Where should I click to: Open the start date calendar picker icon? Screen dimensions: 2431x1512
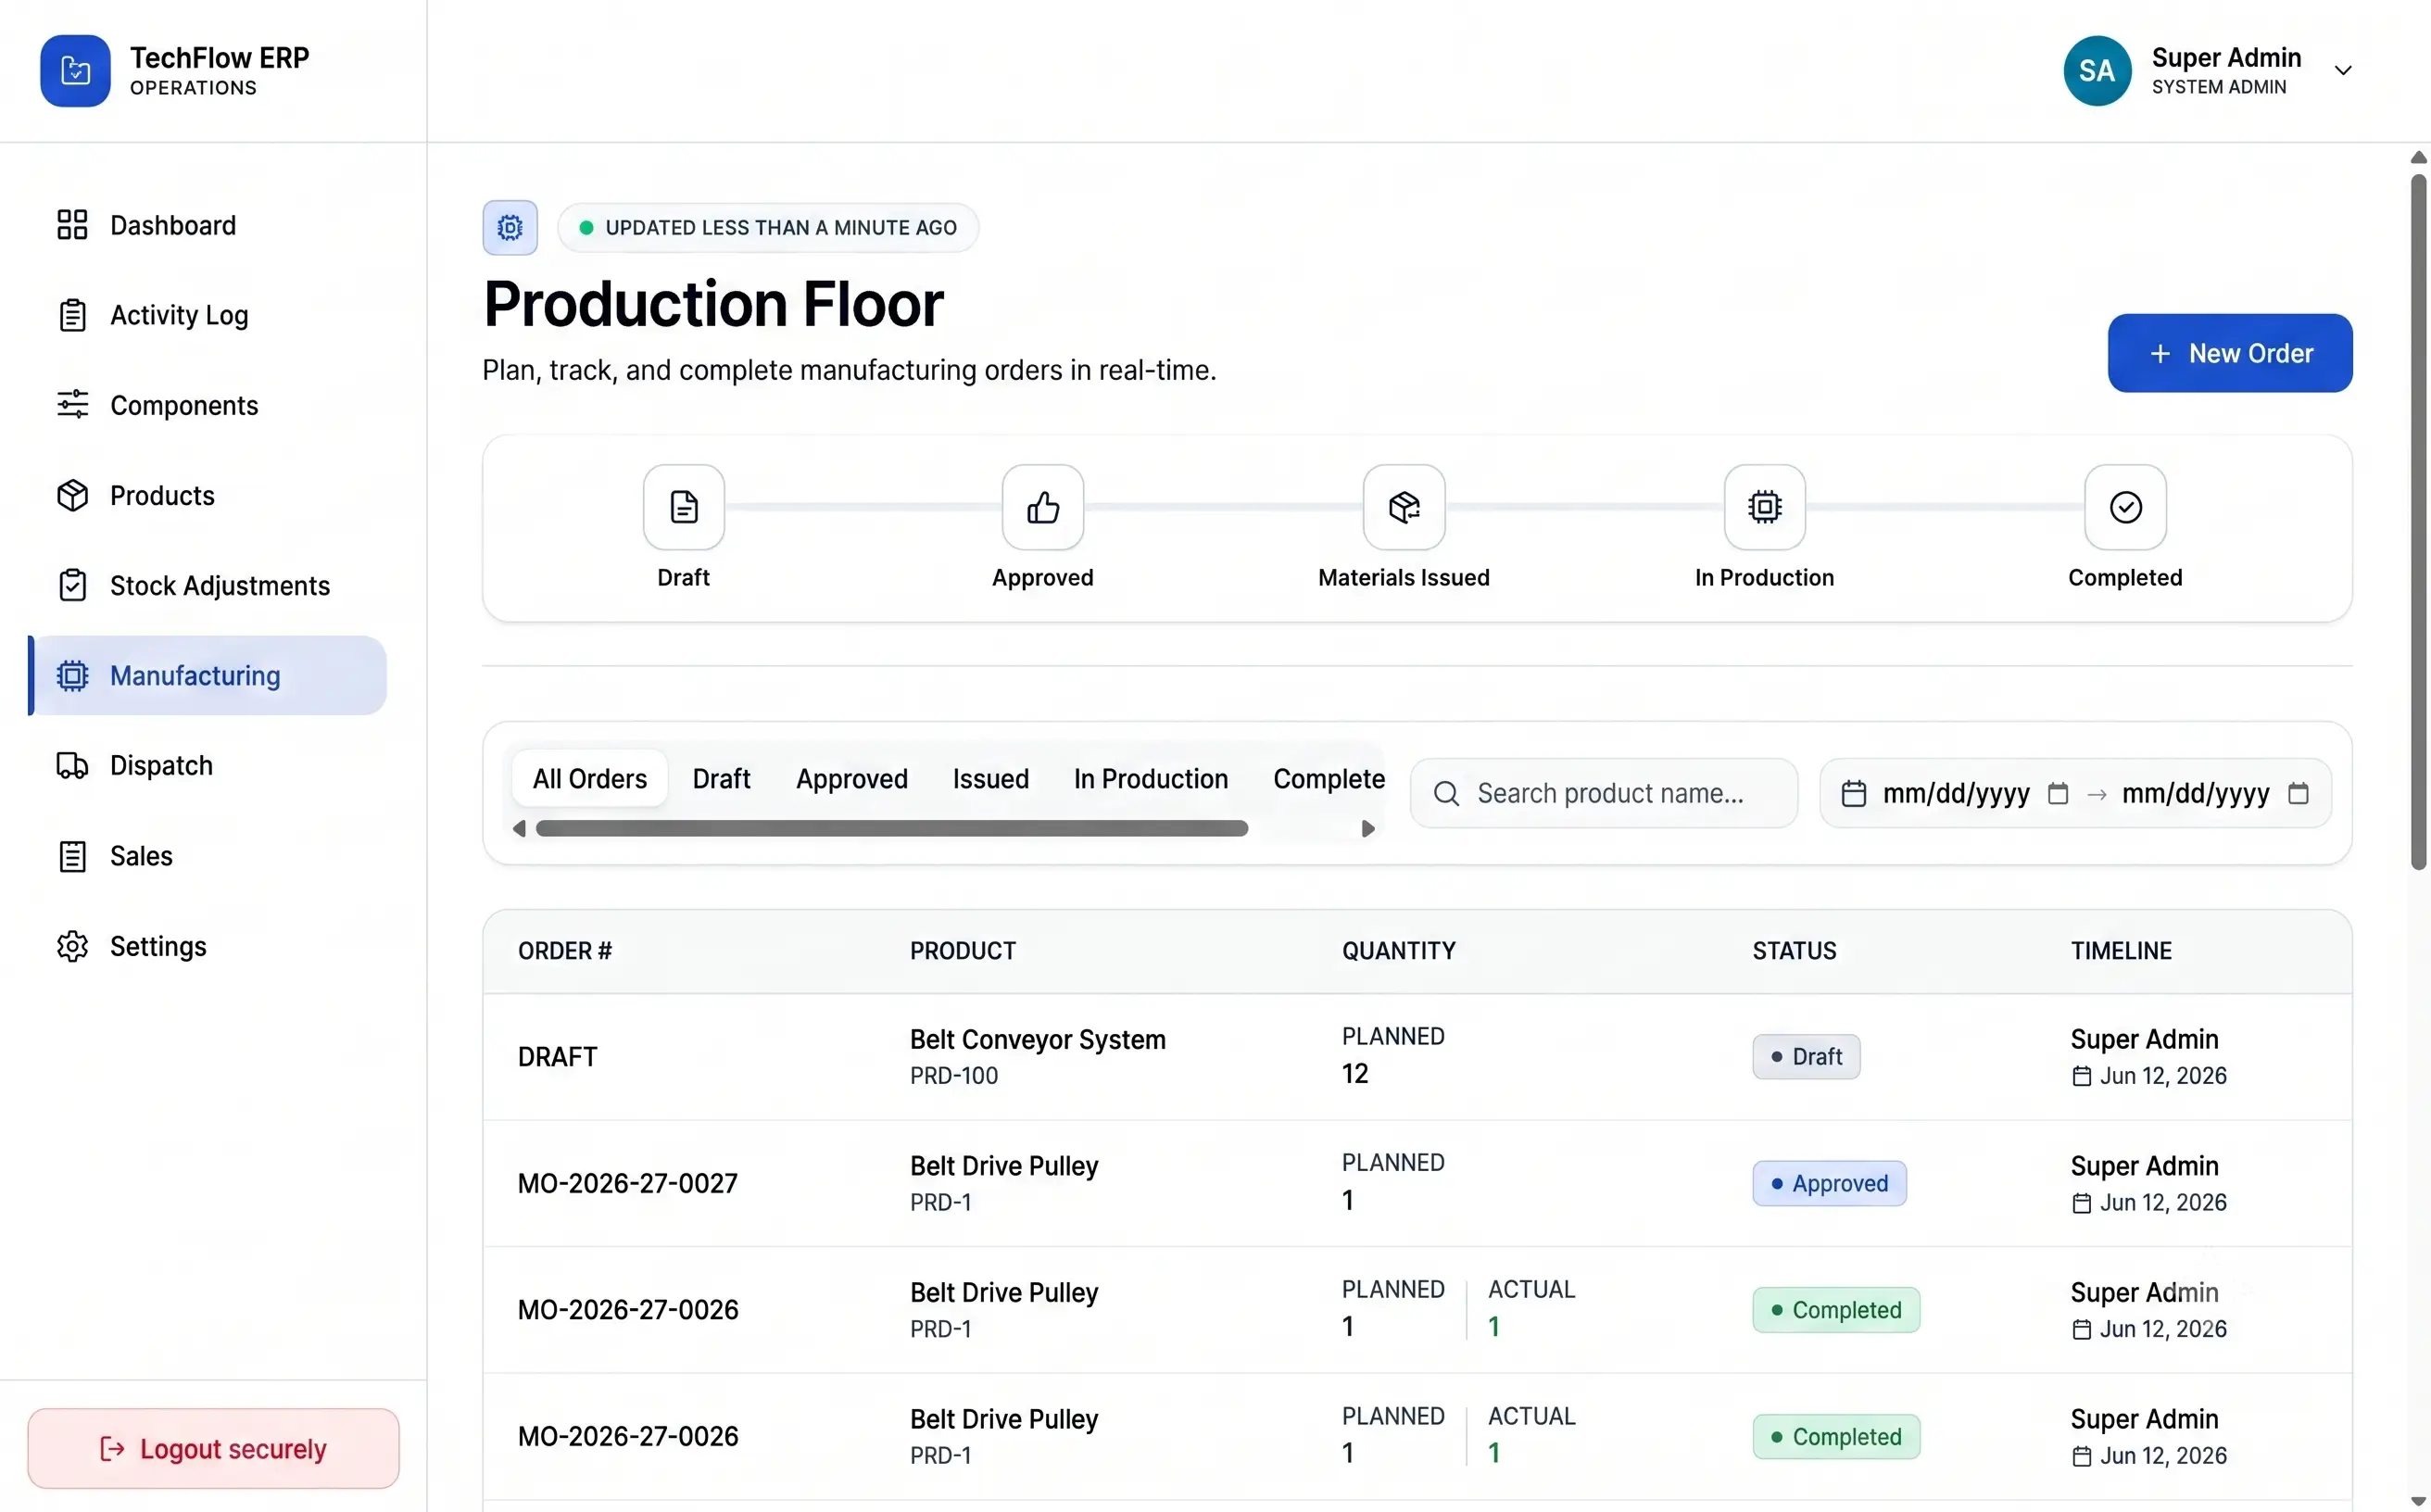click(x=2058, y=794)
